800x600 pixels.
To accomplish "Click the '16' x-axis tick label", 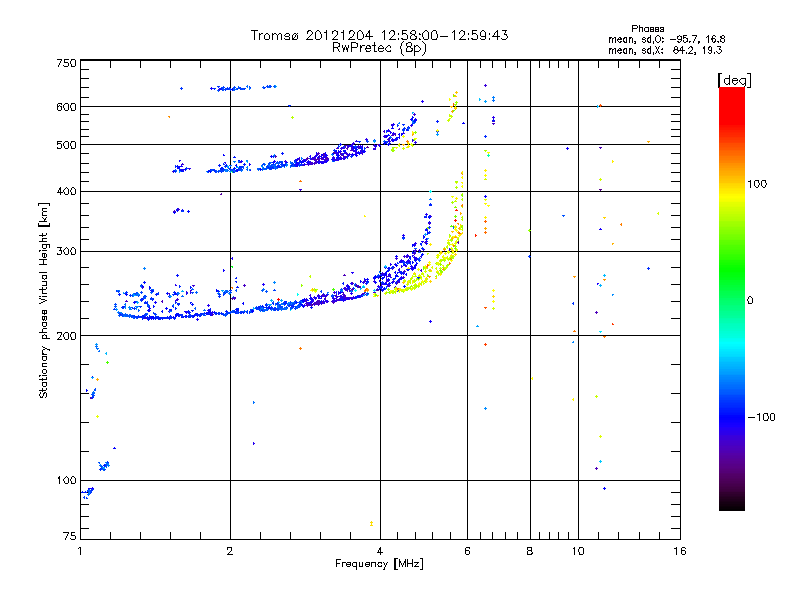I will click(x=680, y=551).
